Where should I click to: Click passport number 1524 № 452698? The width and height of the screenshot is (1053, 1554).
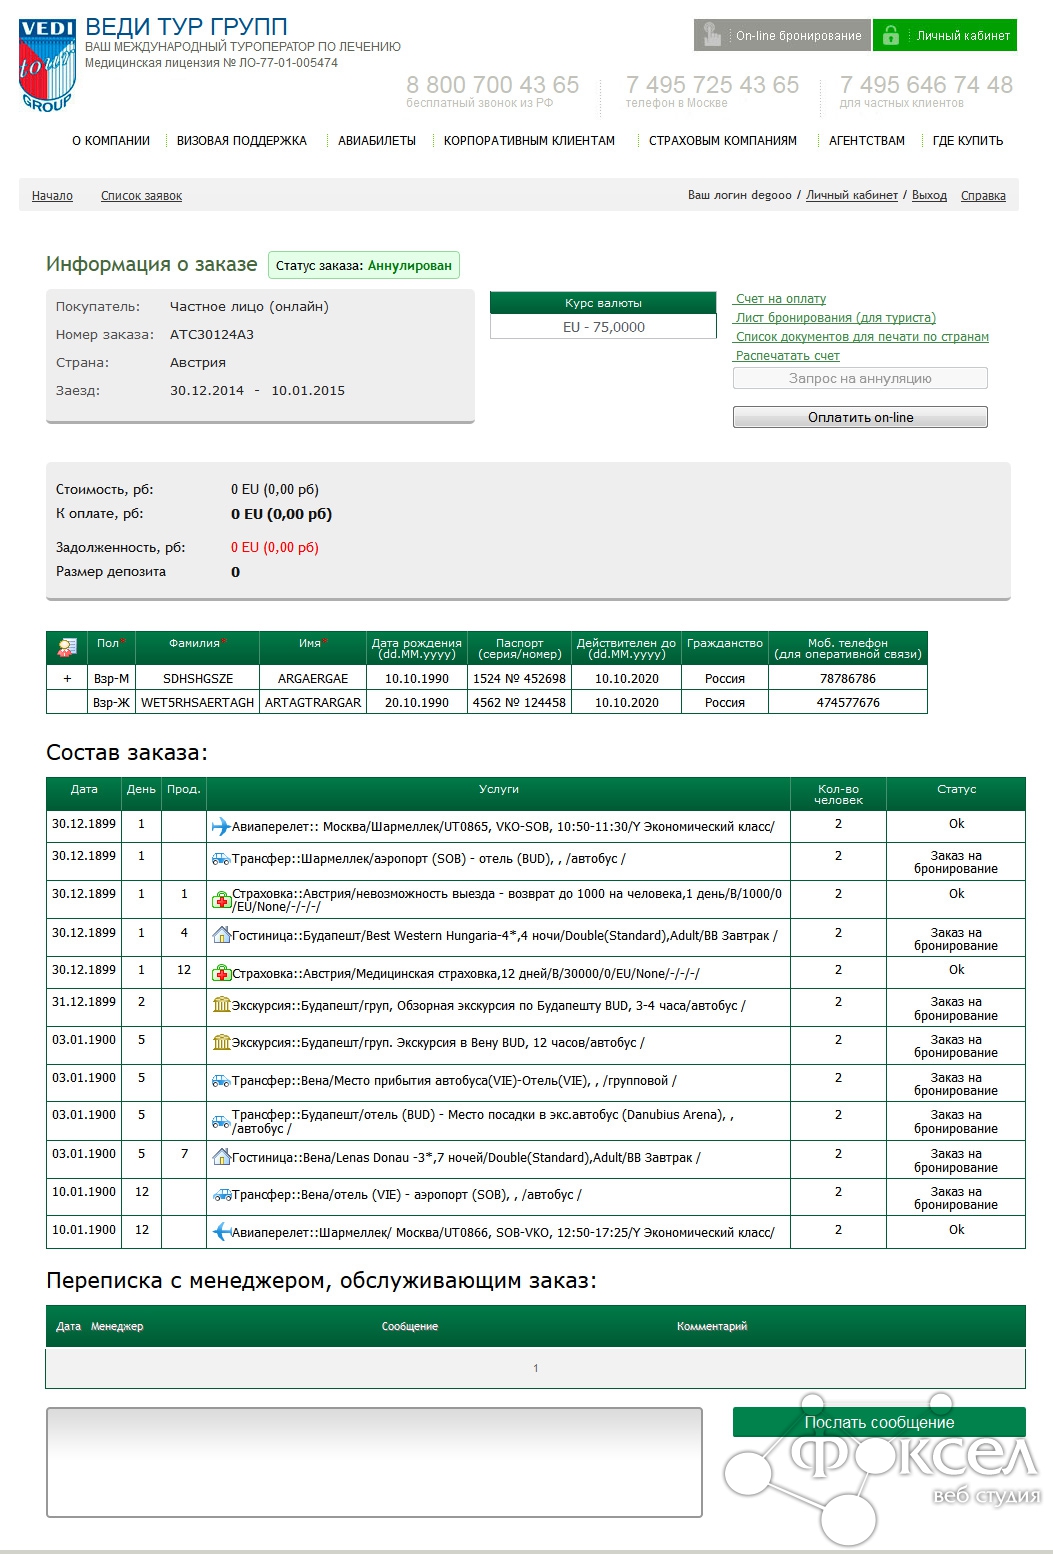coord(519,678)
